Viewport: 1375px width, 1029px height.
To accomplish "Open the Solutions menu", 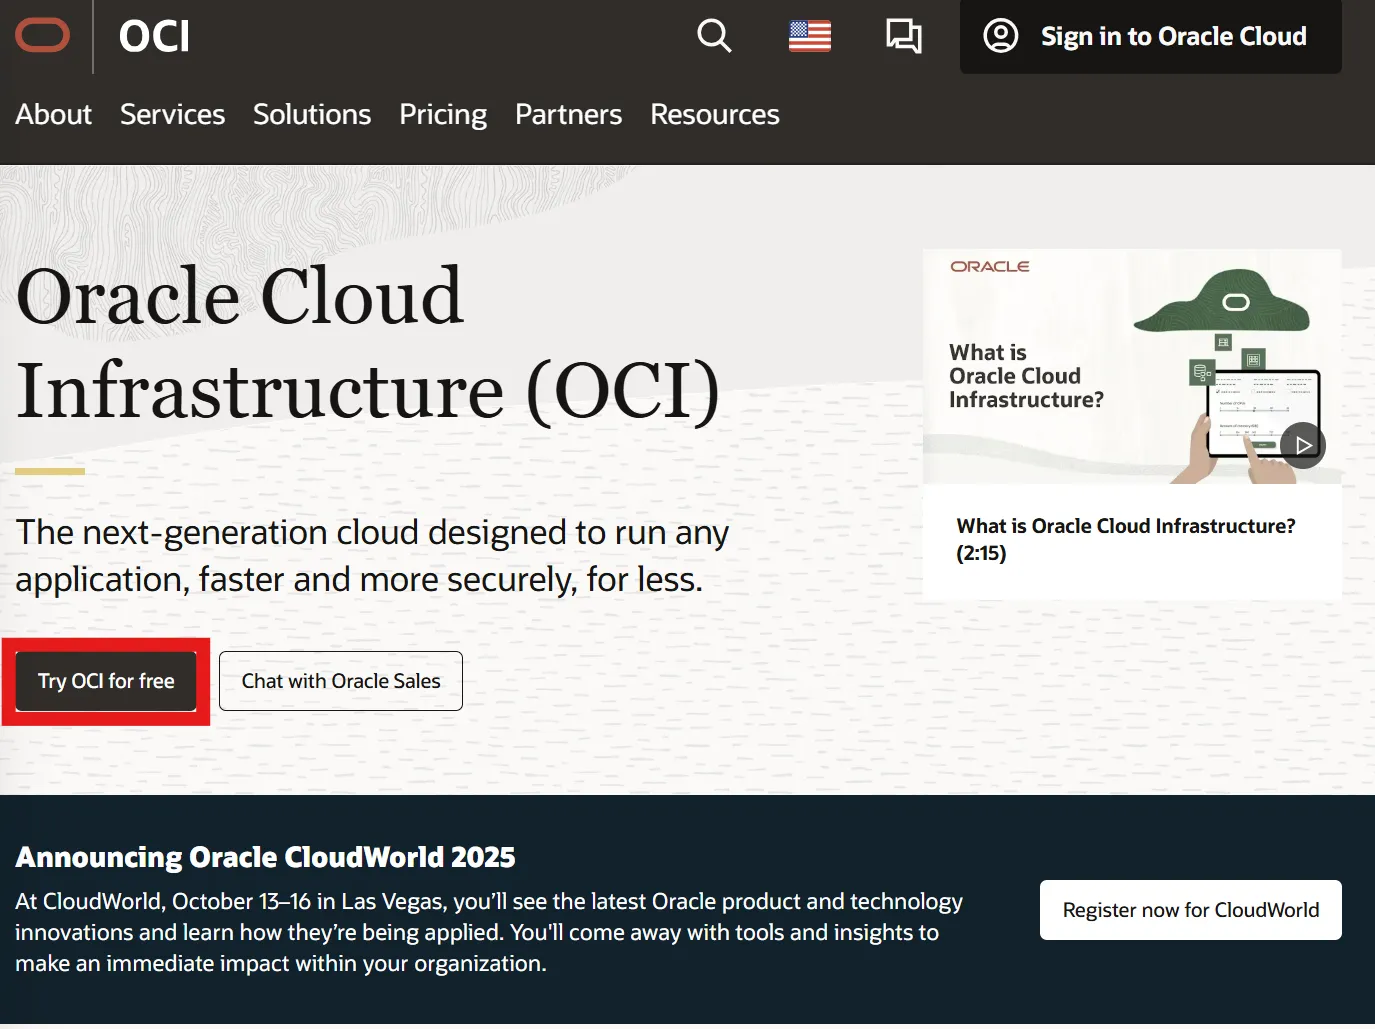I will pyautogui.click(x=312, y=114).
